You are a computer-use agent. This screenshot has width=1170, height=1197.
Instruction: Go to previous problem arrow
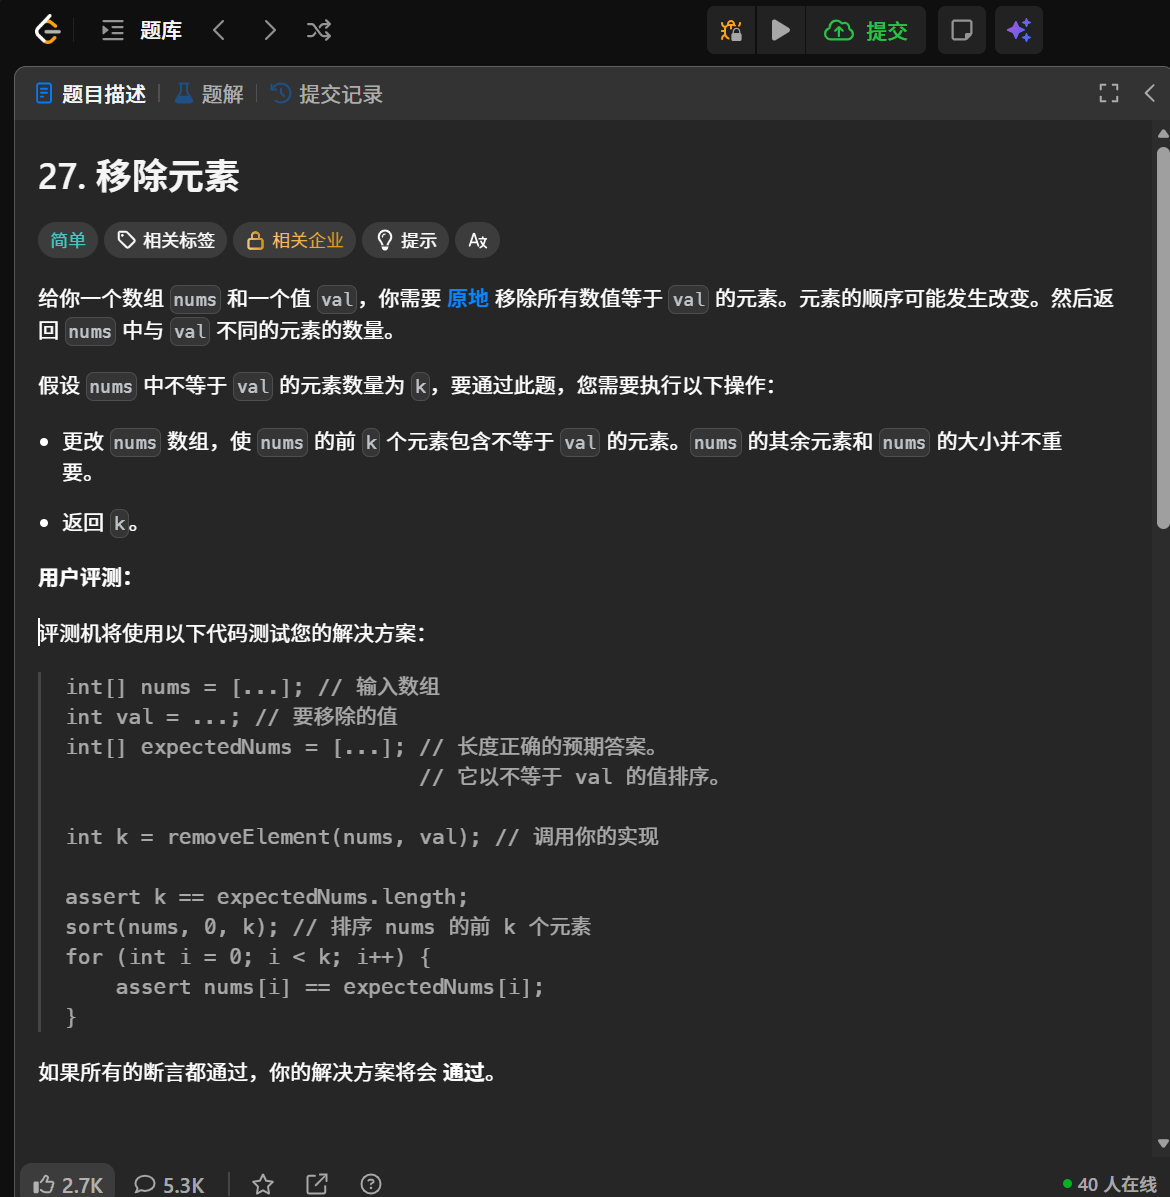[x=219, y=31]
